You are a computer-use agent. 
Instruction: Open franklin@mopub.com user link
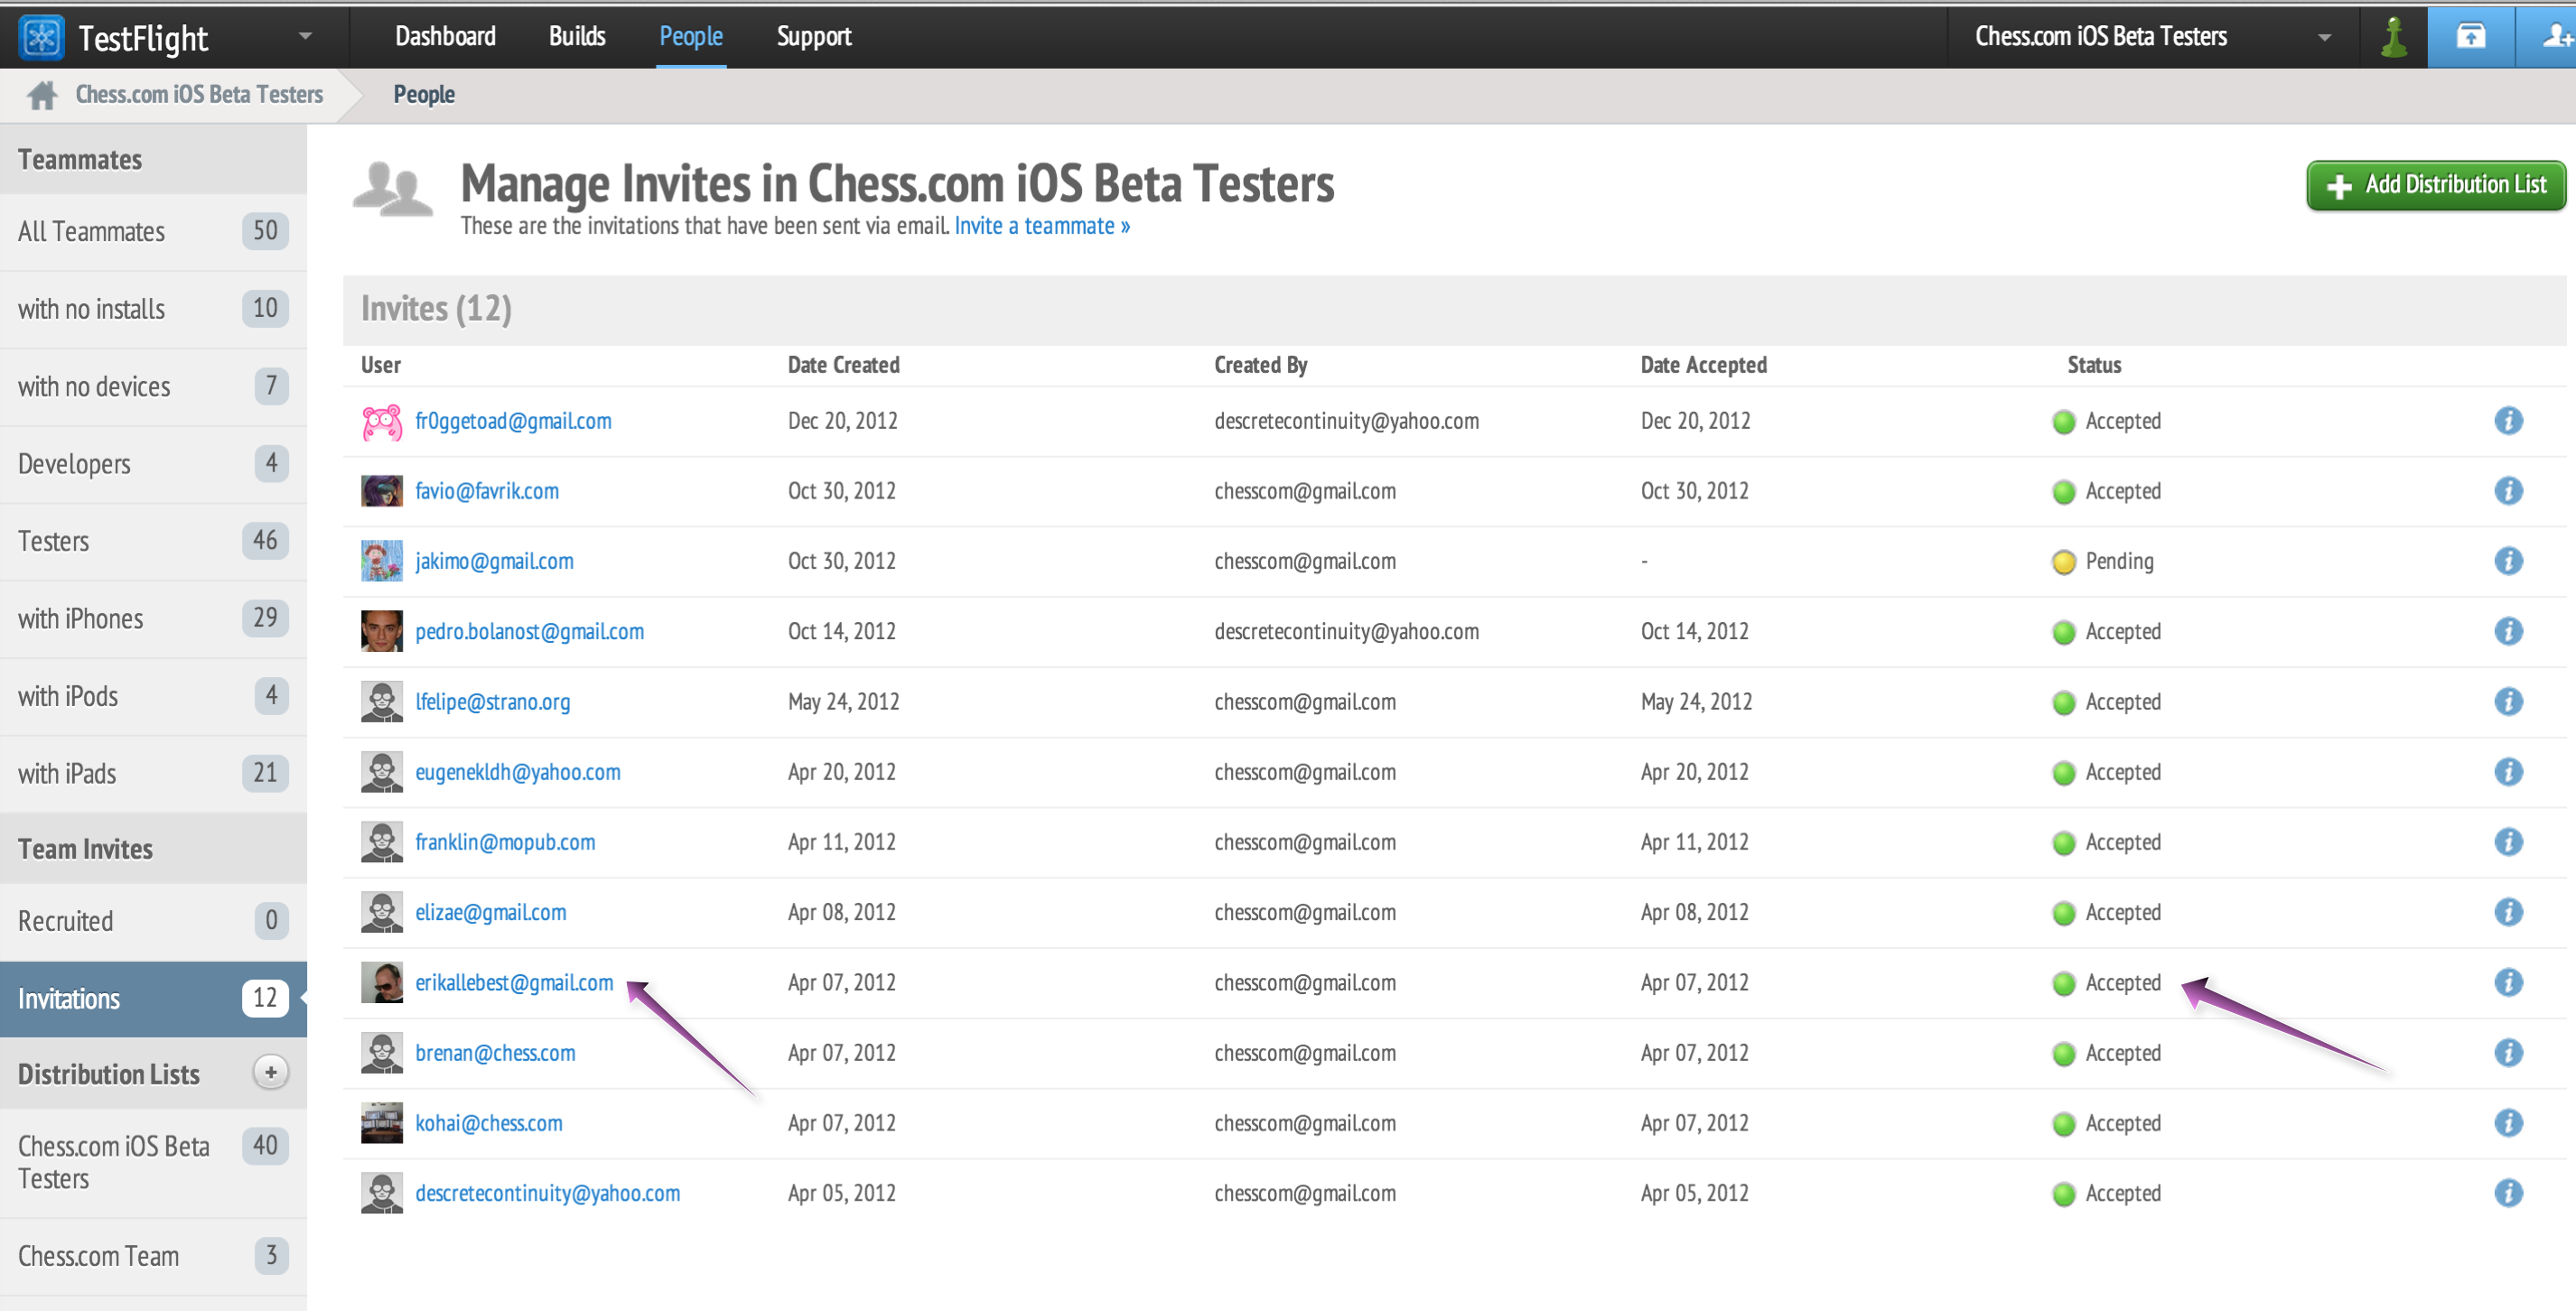click(x=505, y=842)
